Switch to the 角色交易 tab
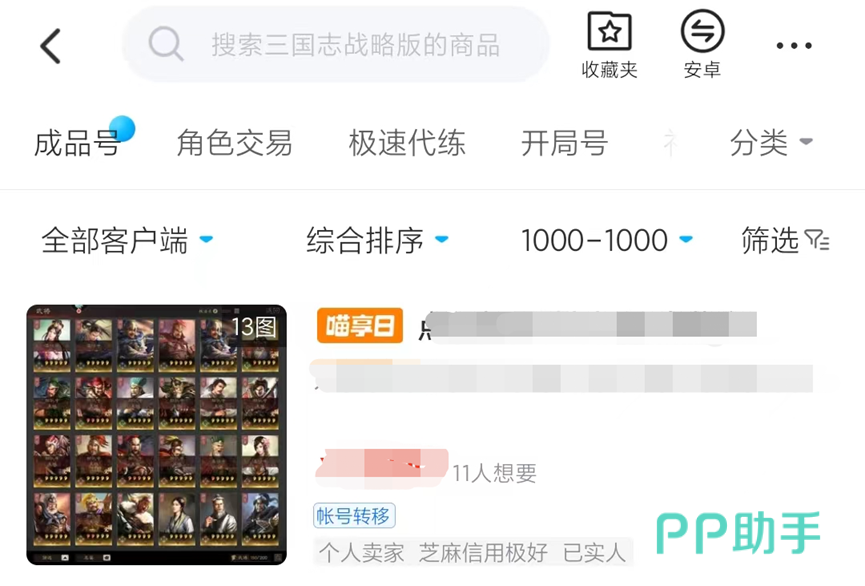This screenshot has height=586, width=865. pos(234,143)
